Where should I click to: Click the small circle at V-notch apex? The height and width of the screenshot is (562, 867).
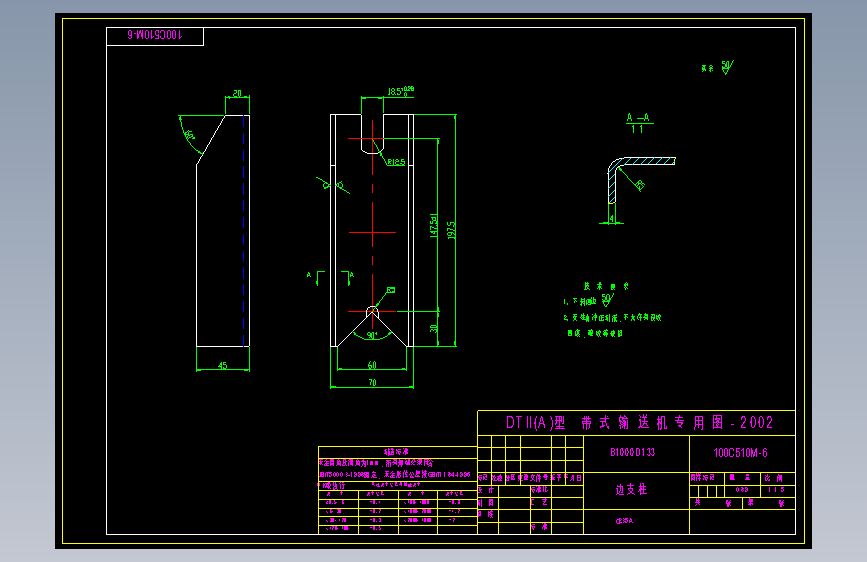point(372,313)
